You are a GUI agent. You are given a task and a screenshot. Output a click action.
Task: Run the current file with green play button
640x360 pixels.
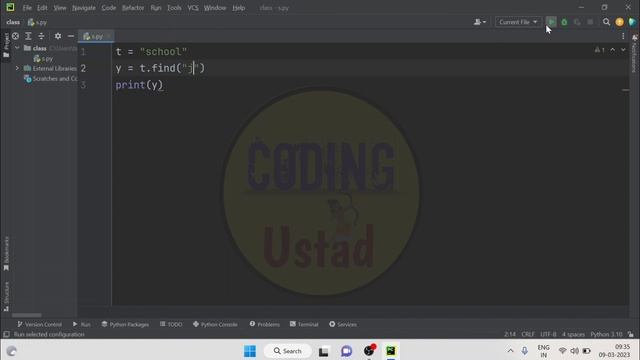pyautogui.click(x=551, y=22)
